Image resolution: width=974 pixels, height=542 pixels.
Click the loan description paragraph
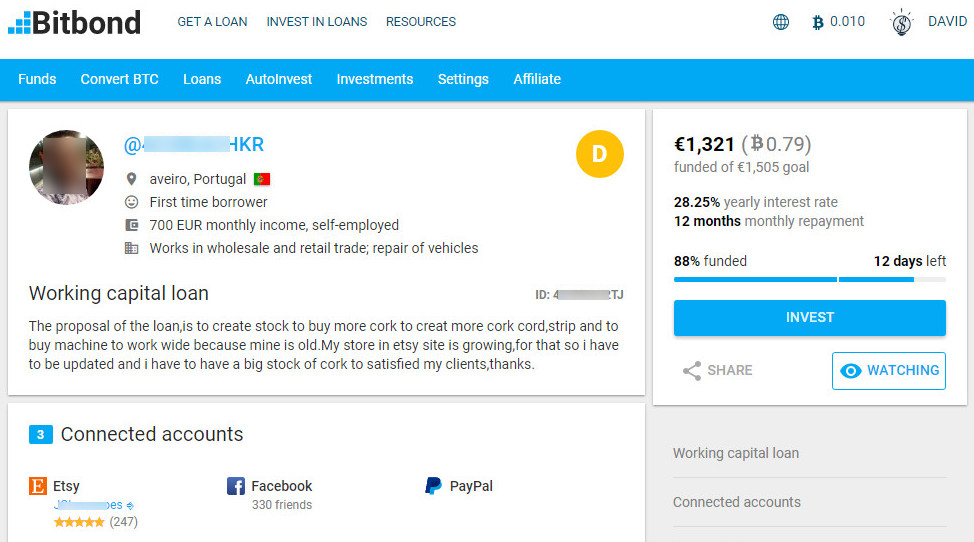click(324, 345)
